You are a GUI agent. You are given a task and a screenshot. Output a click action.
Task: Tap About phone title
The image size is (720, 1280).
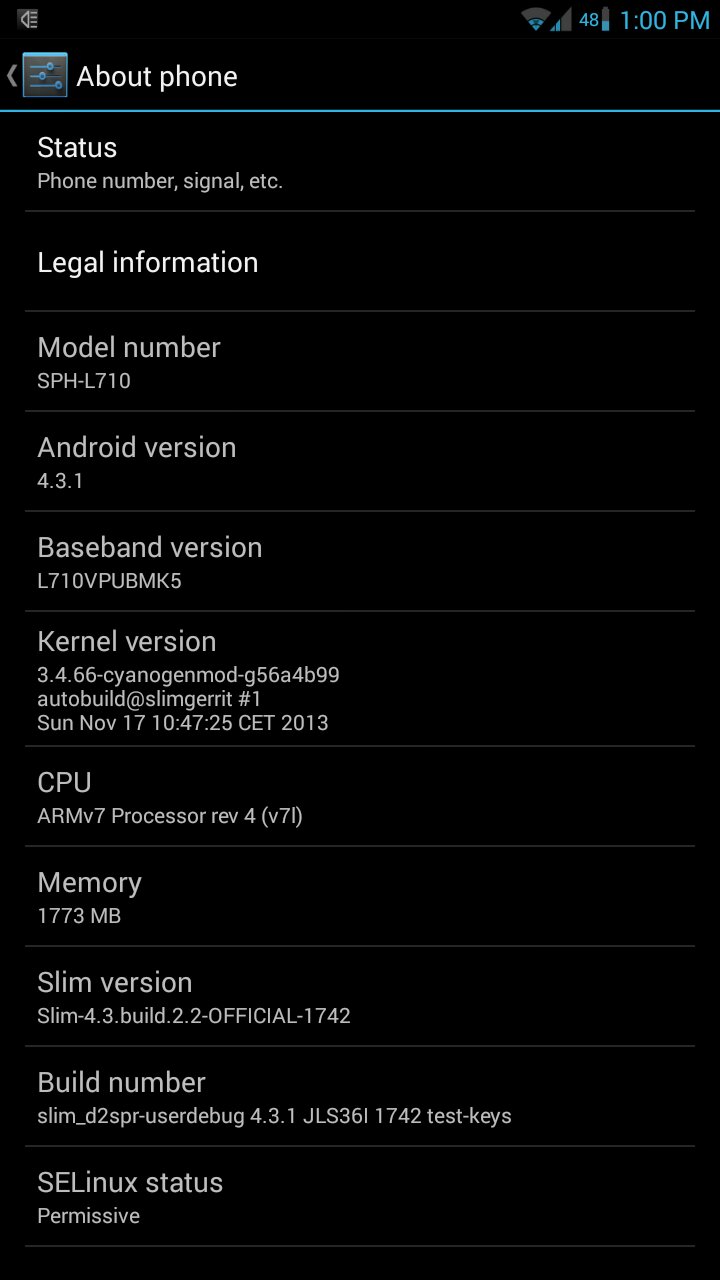(x=157, y=77)
